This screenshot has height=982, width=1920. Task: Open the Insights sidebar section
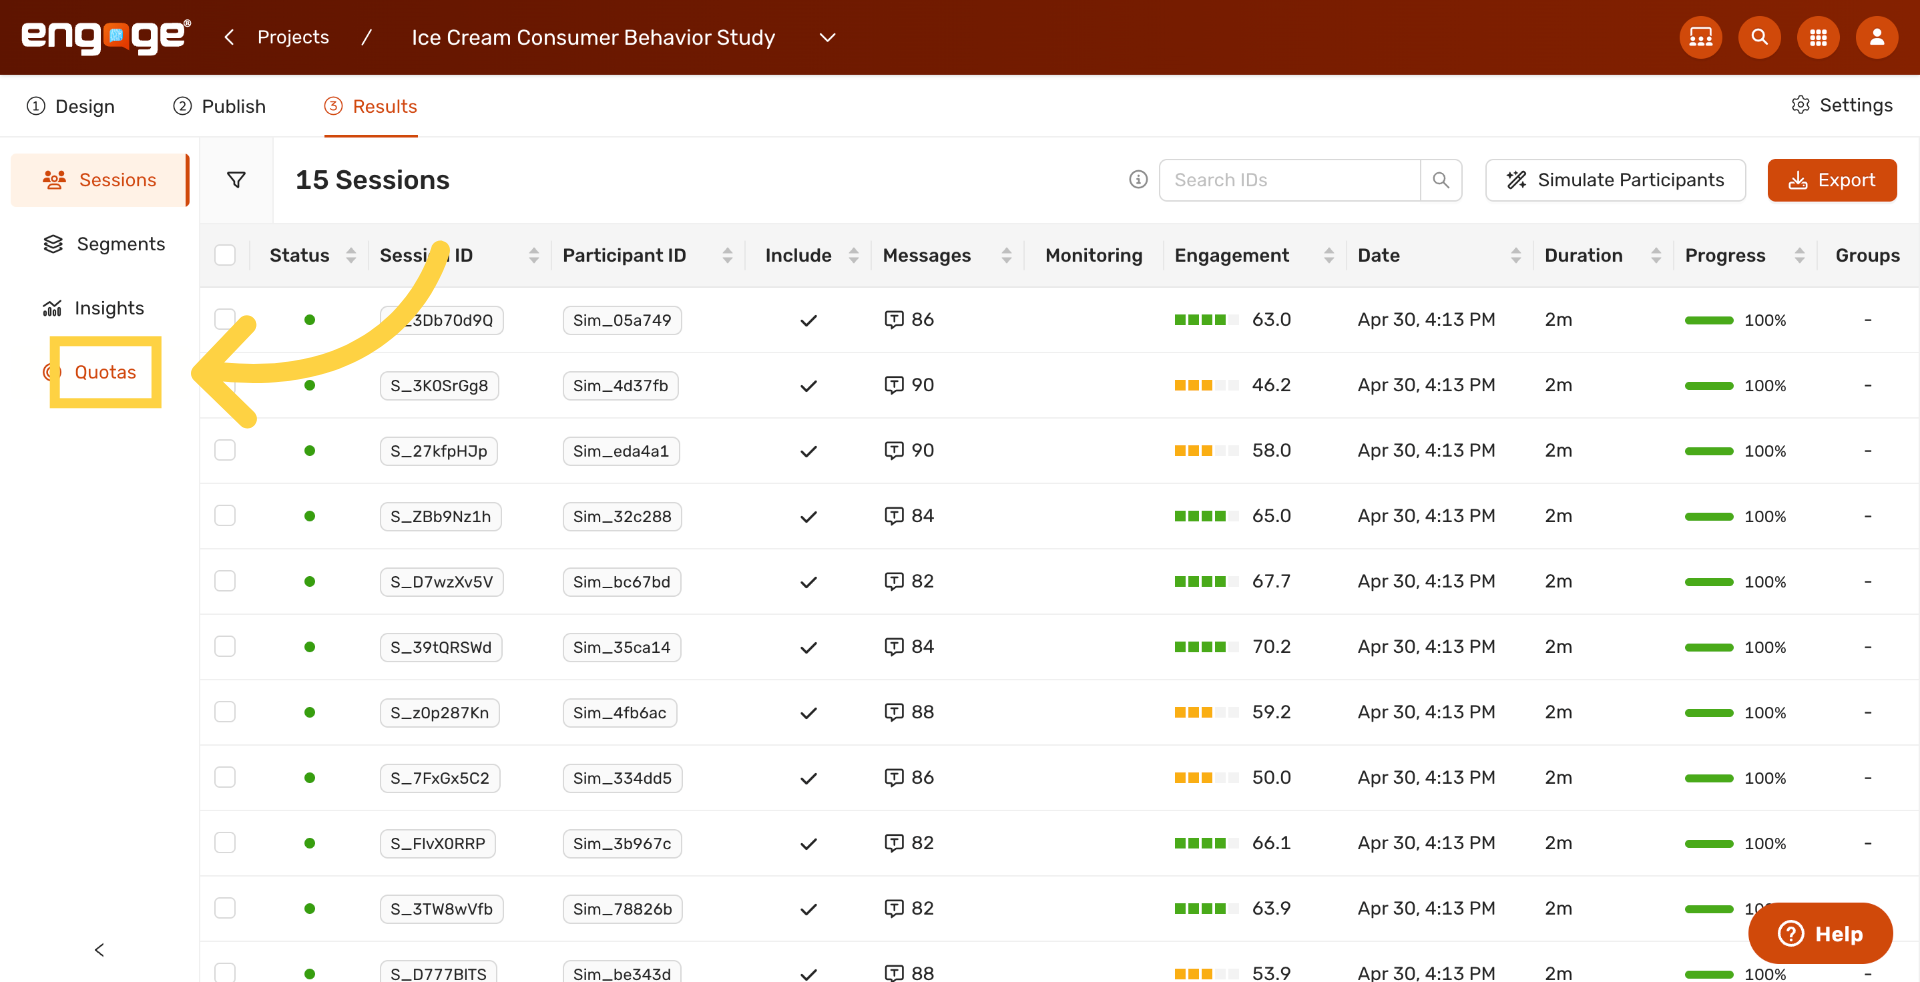93,308
